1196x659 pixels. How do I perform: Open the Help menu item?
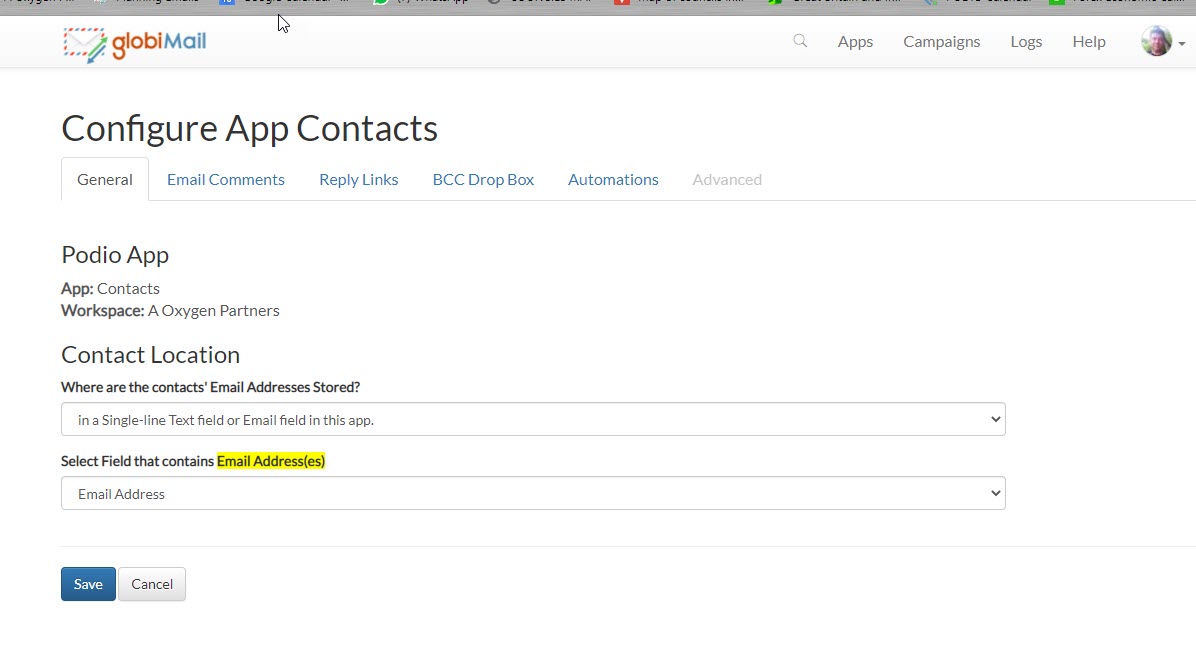[x=1088, y=42]
